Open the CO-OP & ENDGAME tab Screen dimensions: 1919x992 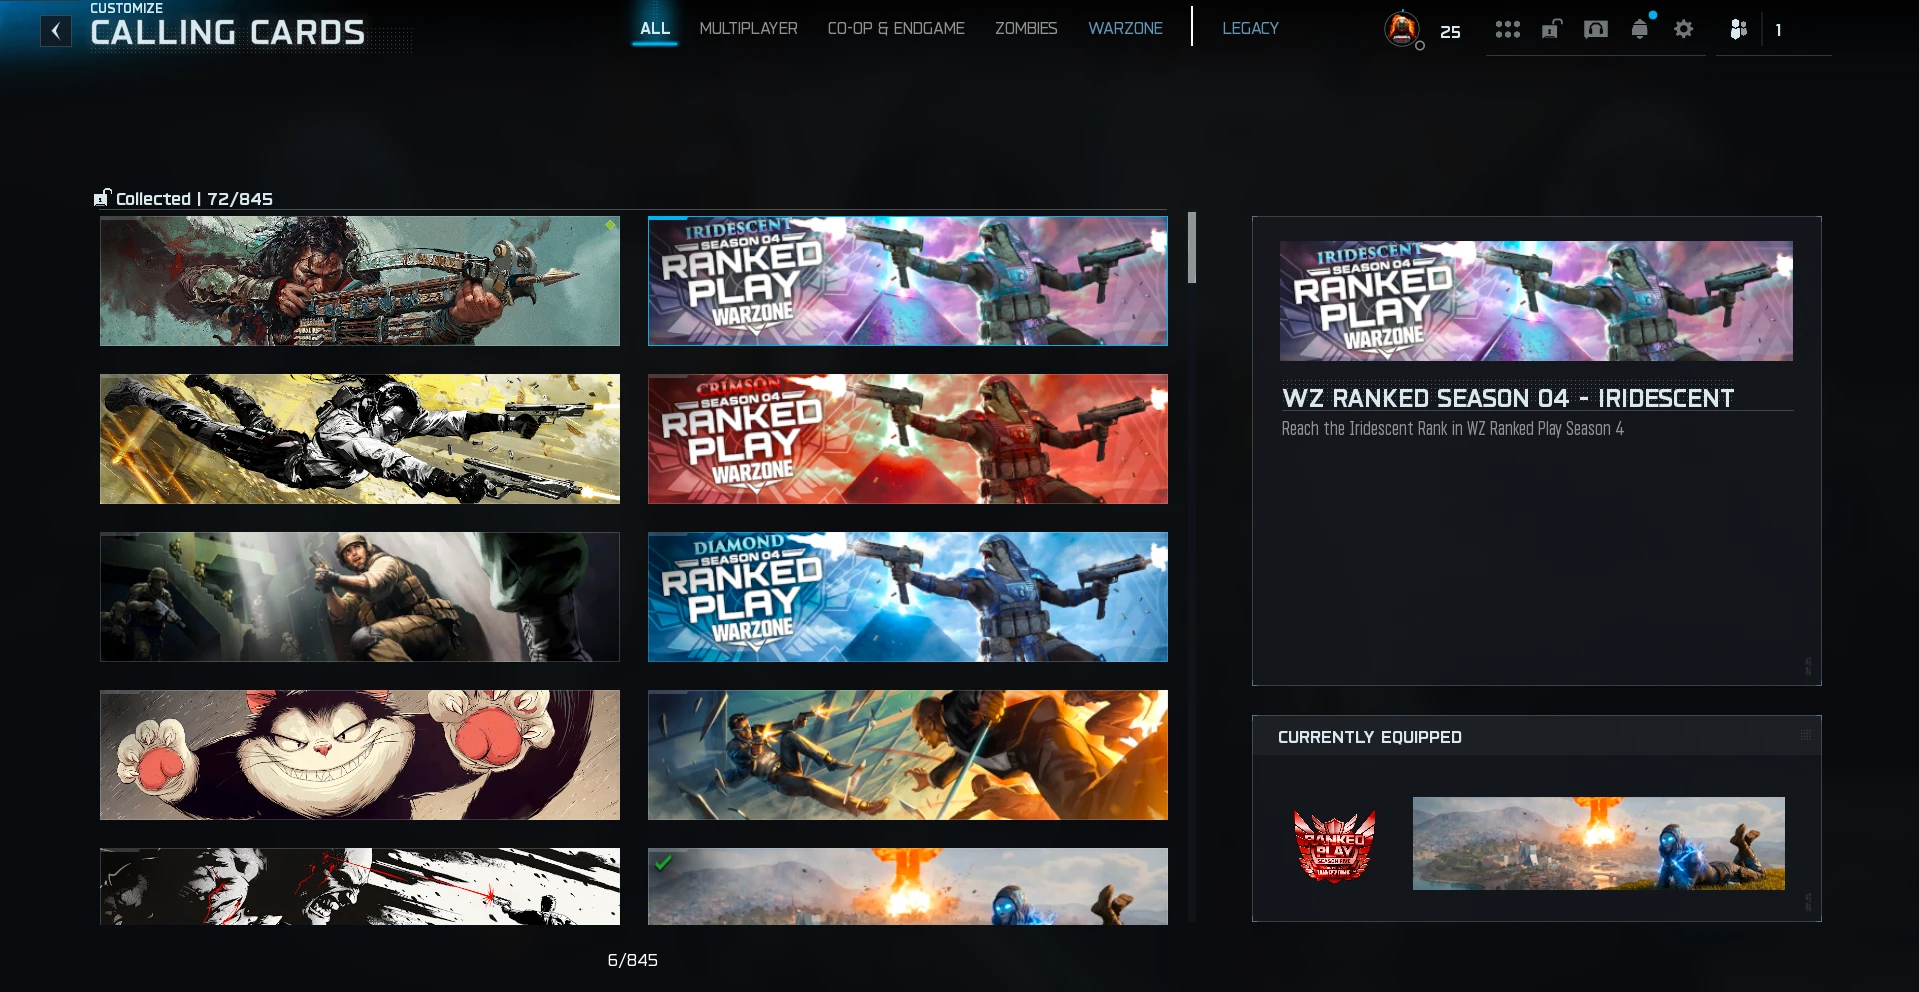coord(896,28)
